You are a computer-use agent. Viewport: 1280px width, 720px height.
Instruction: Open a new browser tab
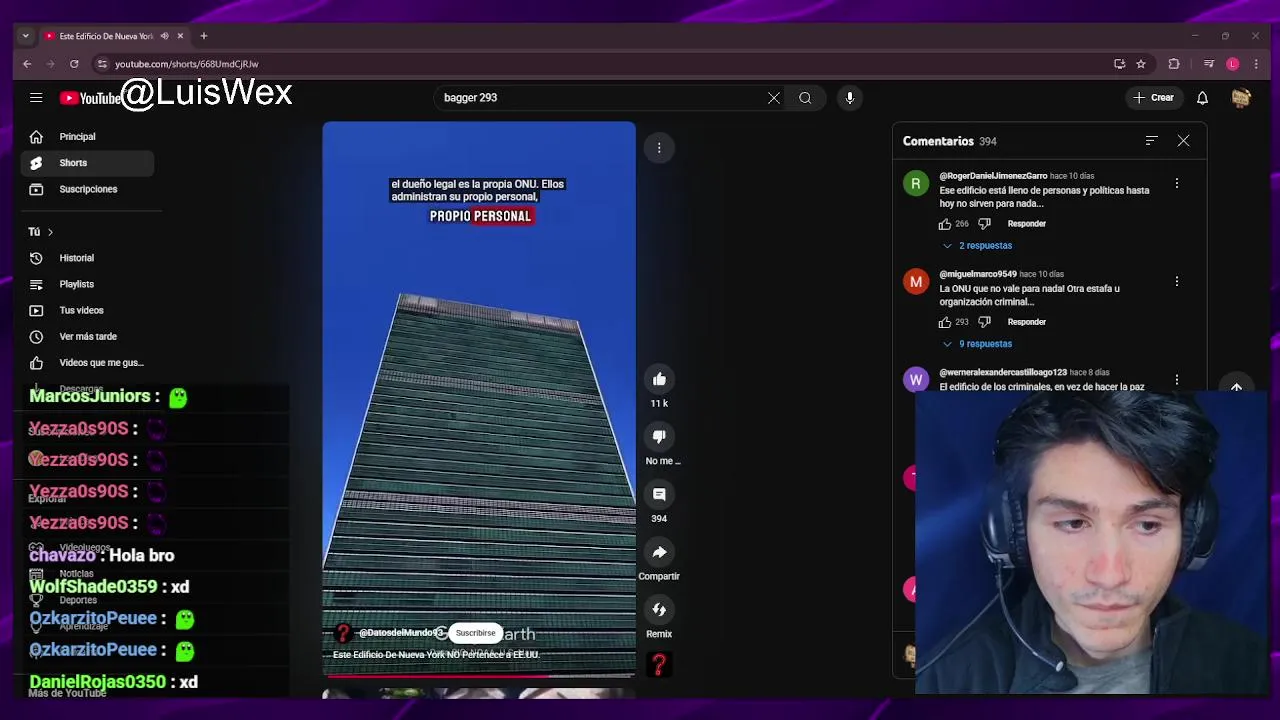coord(204,36)
